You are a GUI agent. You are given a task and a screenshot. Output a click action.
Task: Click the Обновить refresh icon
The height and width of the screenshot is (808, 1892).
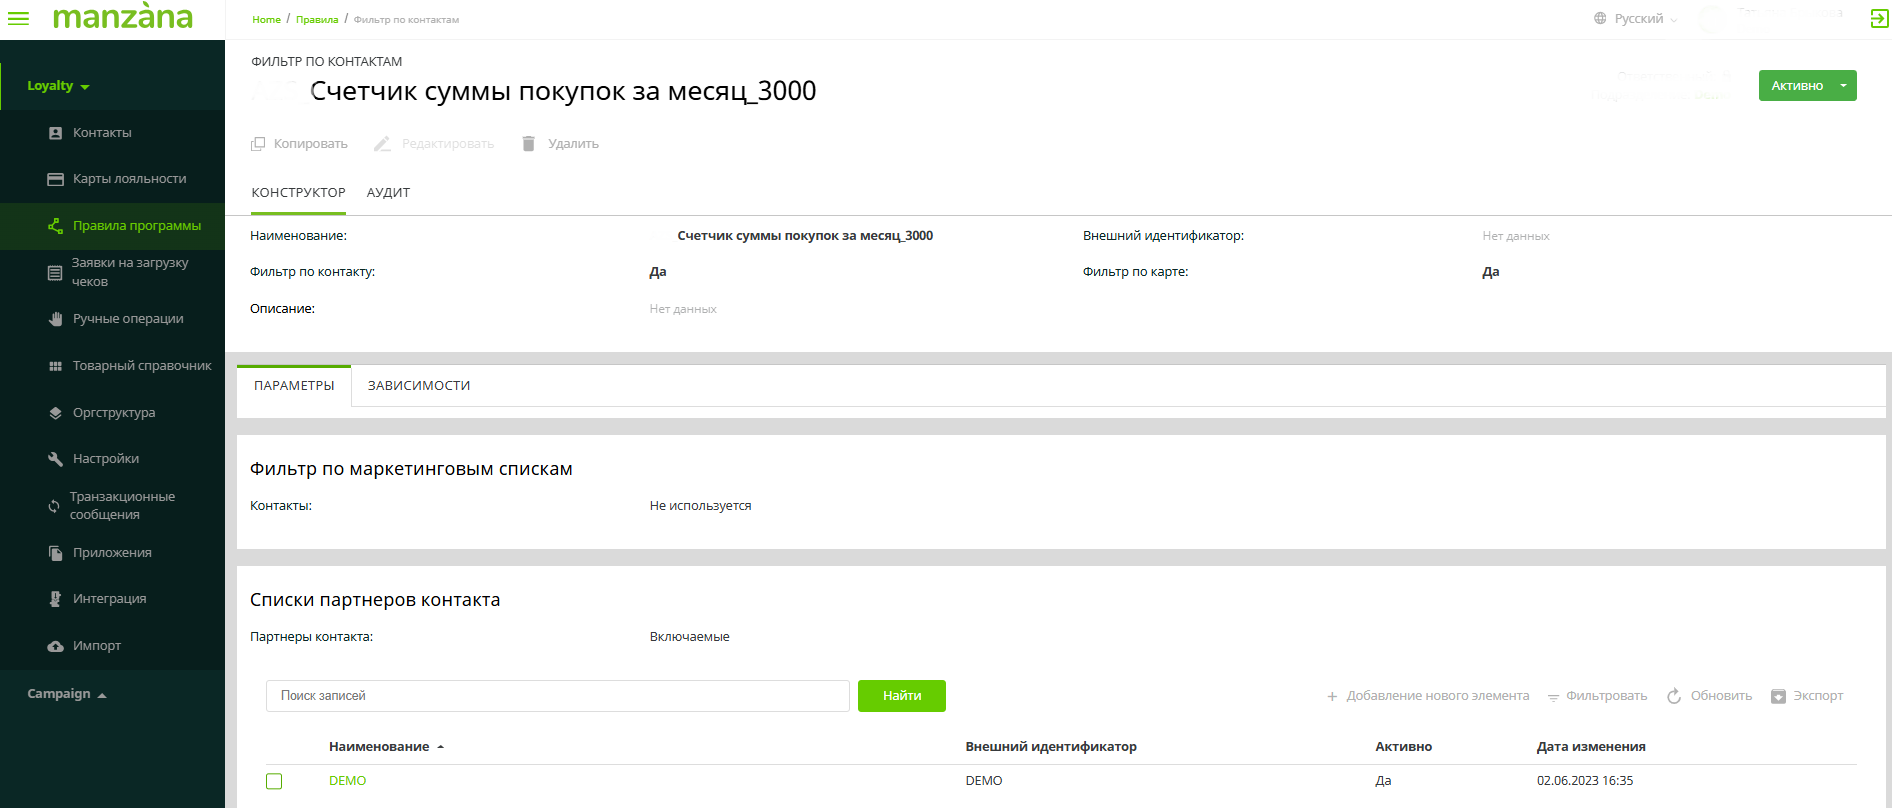(x=1674, y=696)
